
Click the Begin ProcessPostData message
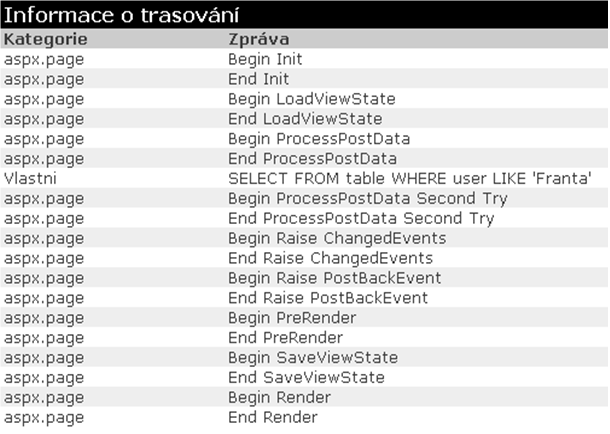click(319, 139)
